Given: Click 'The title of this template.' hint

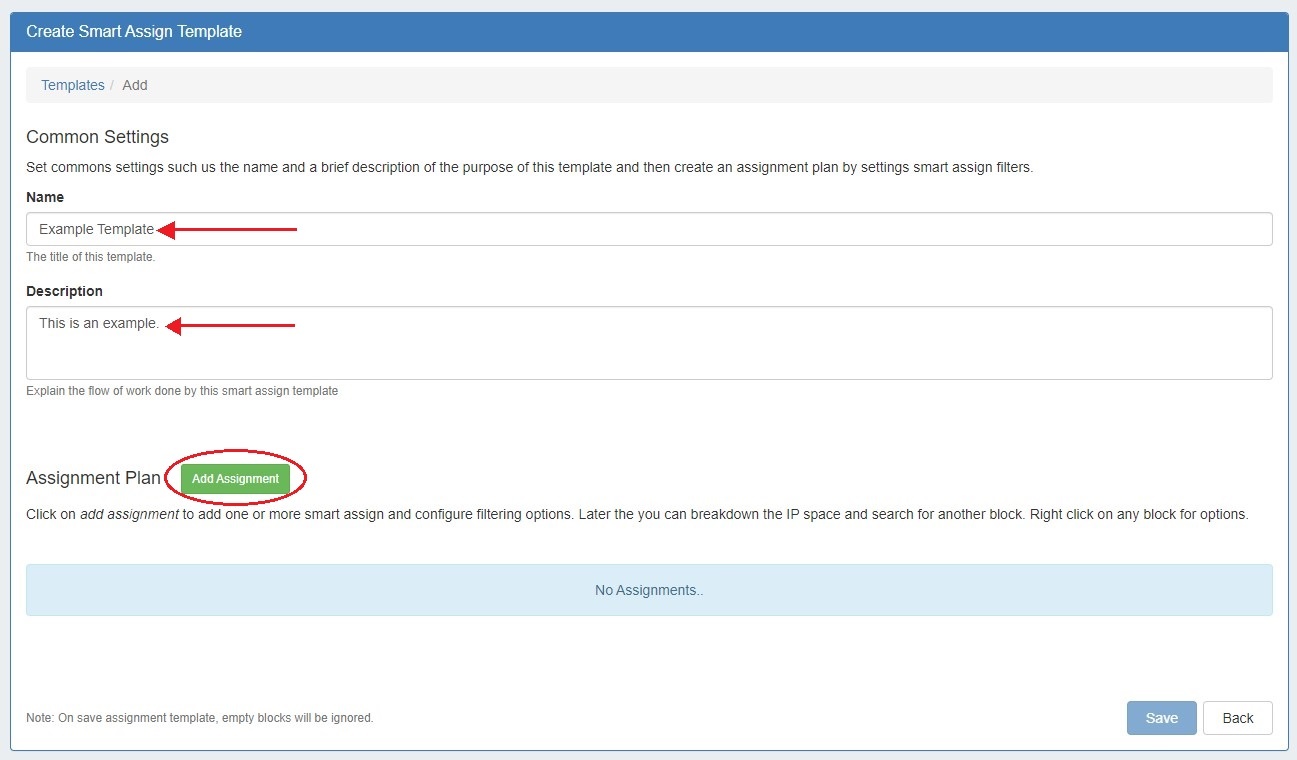Looking at the screenshot, I should point(90,257).
